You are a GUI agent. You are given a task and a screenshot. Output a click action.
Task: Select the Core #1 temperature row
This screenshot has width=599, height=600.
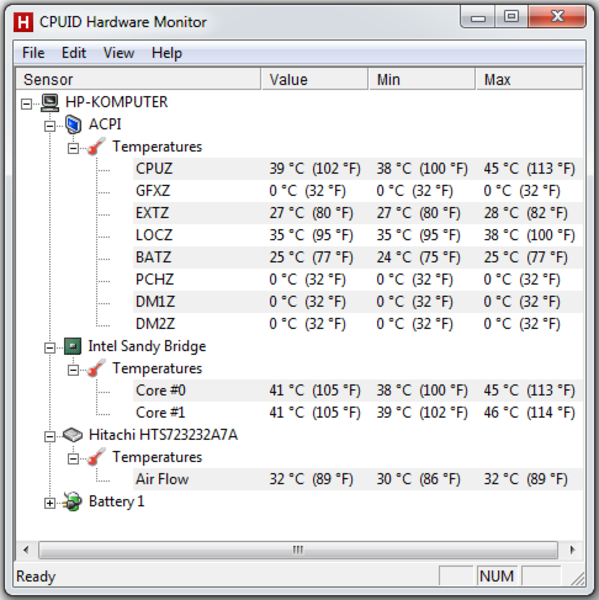coord(357,413)
